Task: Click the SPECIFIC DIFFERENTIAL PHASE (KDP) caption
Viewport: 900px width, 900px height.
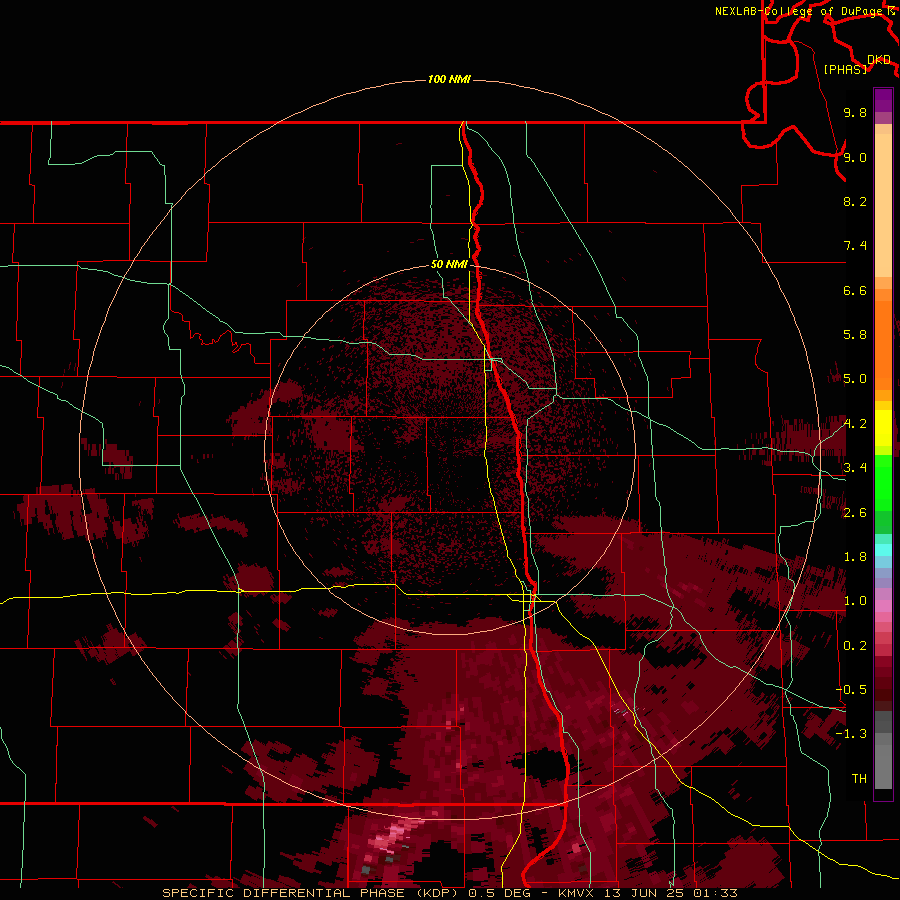Action: click(312, 893)
